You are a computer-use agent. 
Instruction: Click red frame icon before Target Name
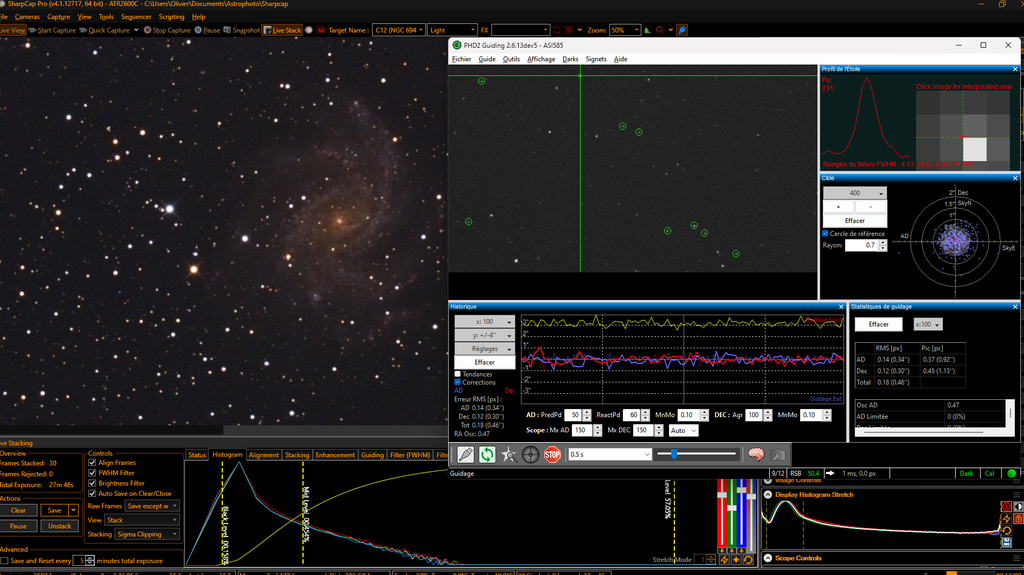tap(321, 30)
